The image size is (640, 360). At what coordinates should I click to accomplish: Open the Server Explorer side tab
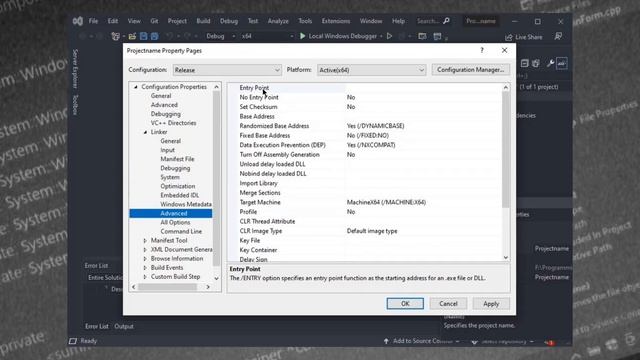pos(75,69)
